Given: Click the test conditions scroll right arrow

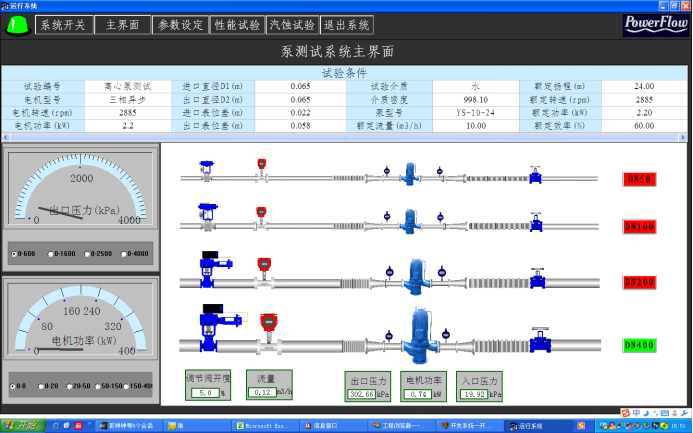Looking at the screenshot, I should click(682, 137).
